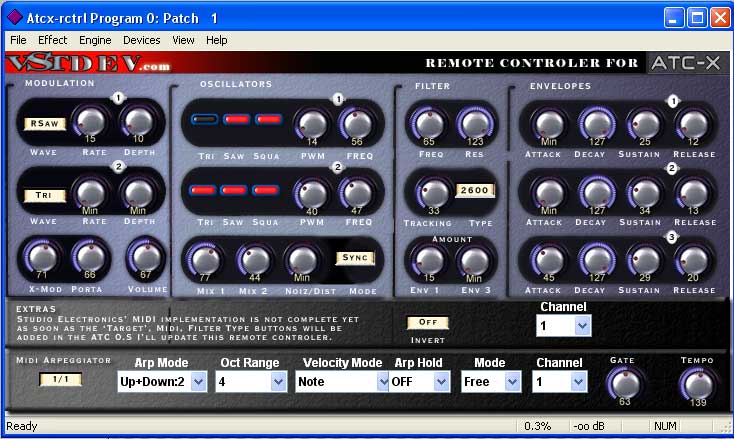Open the File menu
734x439 pixels.
[x=18, y=40]
